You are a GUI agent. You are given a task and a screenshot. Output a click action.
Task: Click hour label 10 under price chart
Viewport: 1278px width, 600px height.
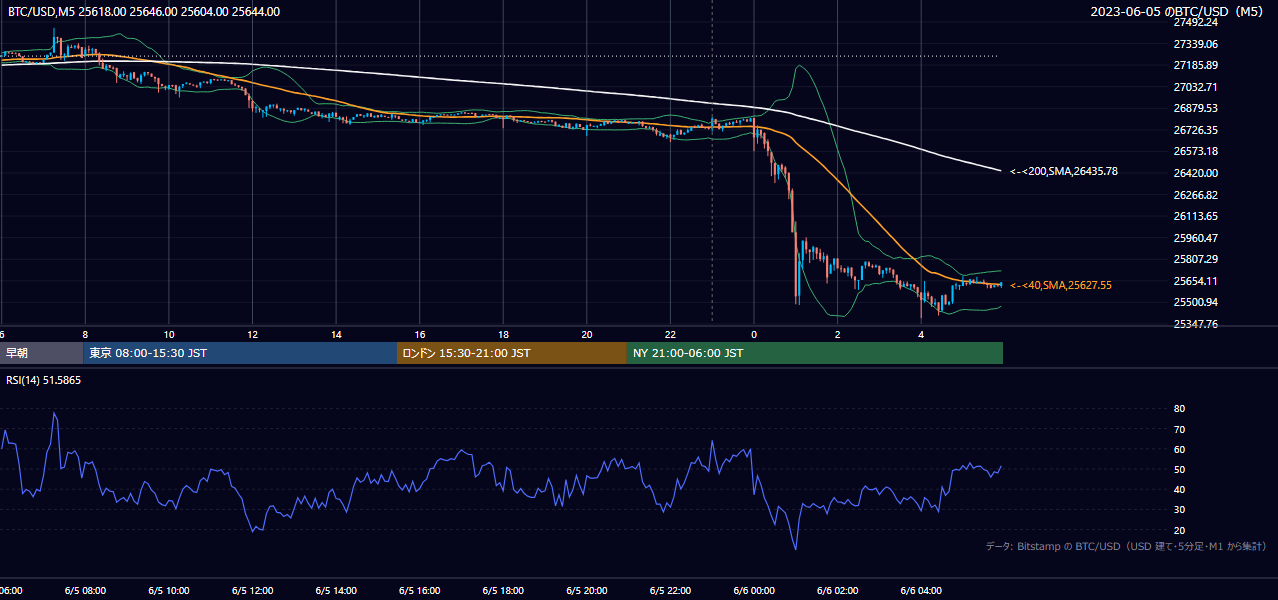click(169, 334)
